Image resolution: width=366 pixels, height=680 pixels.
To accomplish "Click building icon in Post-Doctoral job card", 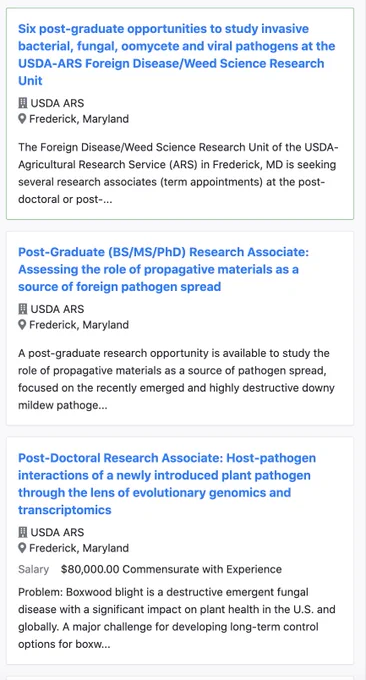I will point(23,533).
